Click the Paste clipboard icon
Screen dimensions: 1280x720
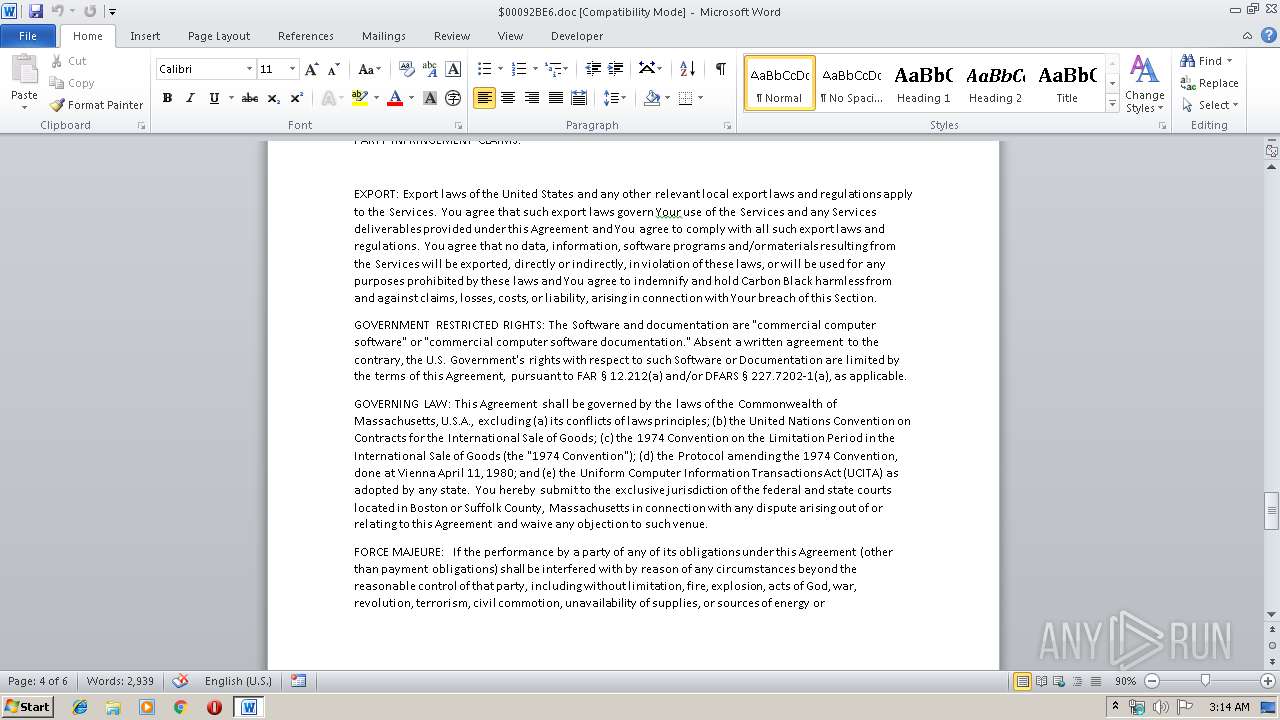(x=24, y=70)
